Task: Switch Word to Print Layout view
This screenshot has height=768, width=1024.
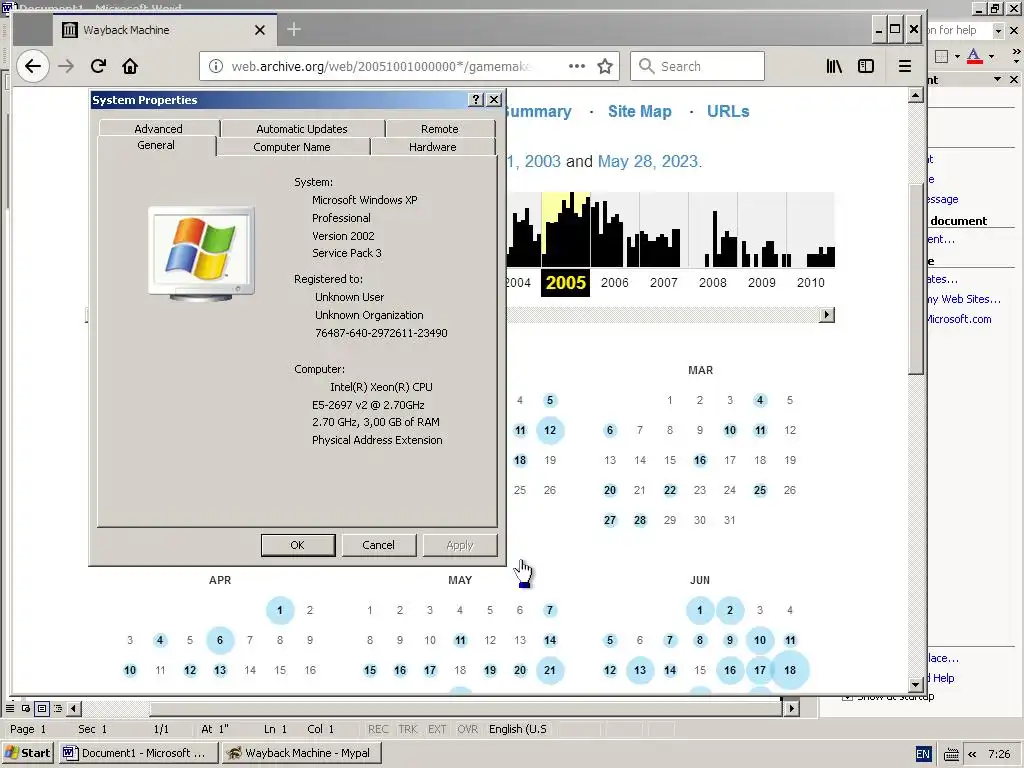Action: click(x=42, y=708)
